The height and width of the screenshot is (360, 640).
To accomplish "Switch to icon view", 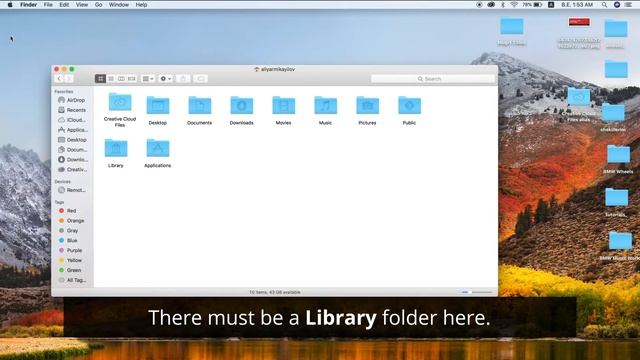I will click(100, 78).
